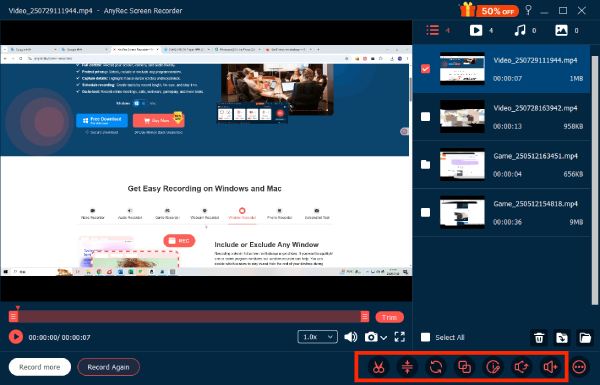This screenshot has width=600, height=385.
Task: Select the Game_250512154818.mp4 thumbnail
Action: pyautogui.click(x=462, y=212)
